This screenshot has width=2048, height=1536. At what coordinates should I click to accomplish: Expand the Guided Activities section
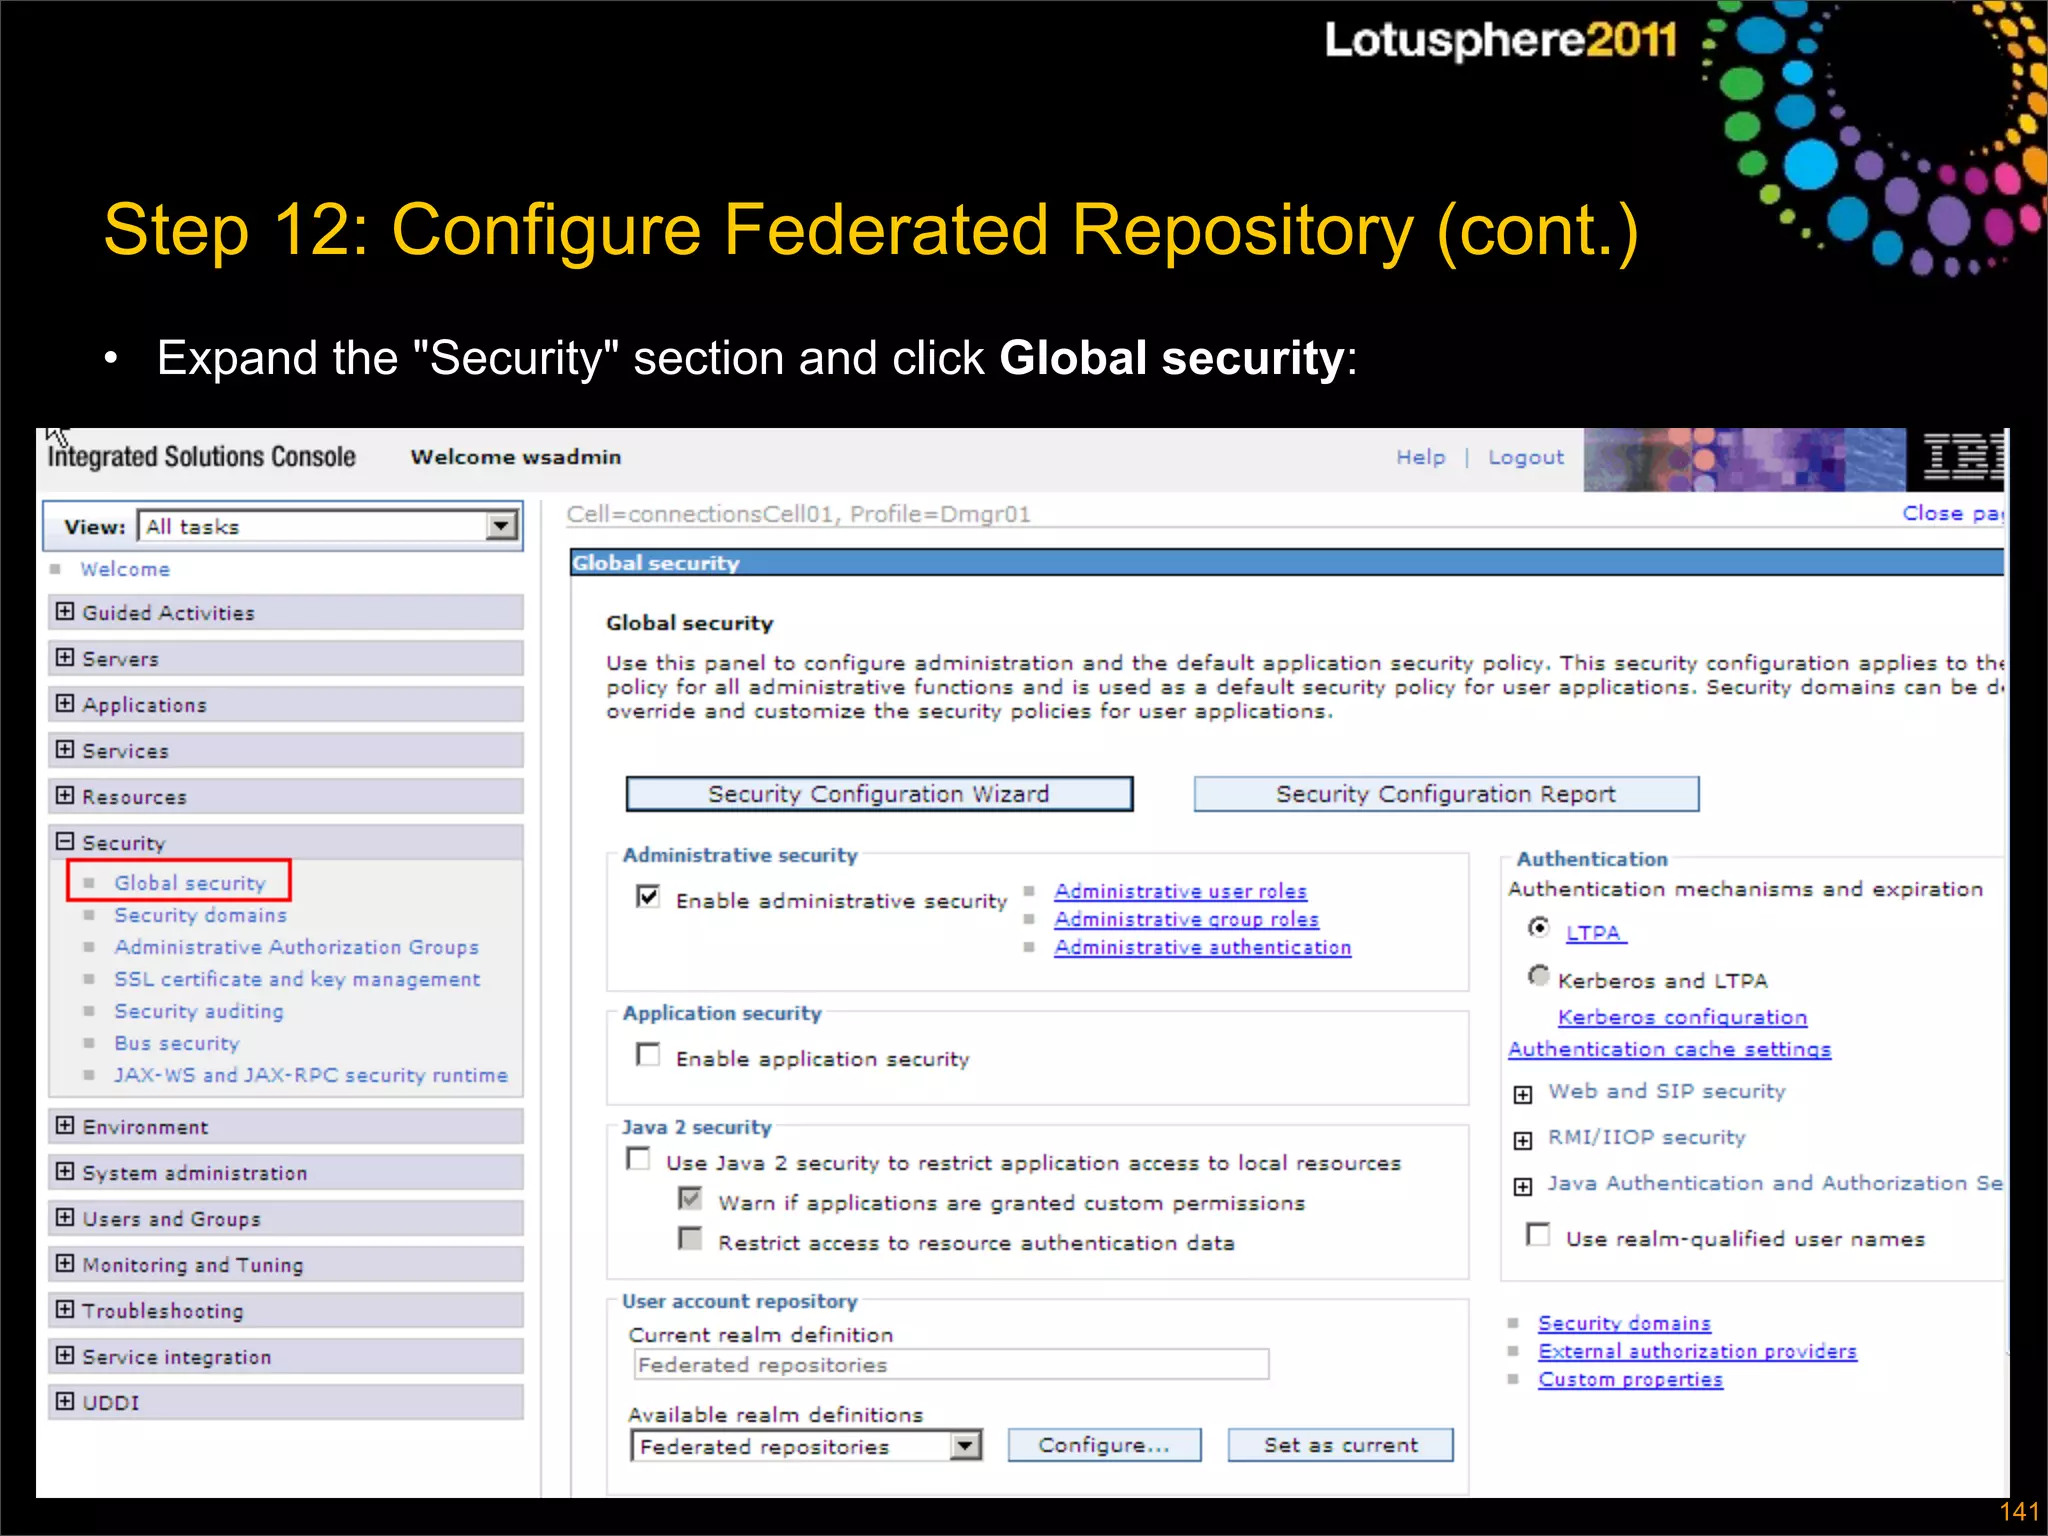coord(66,611)
